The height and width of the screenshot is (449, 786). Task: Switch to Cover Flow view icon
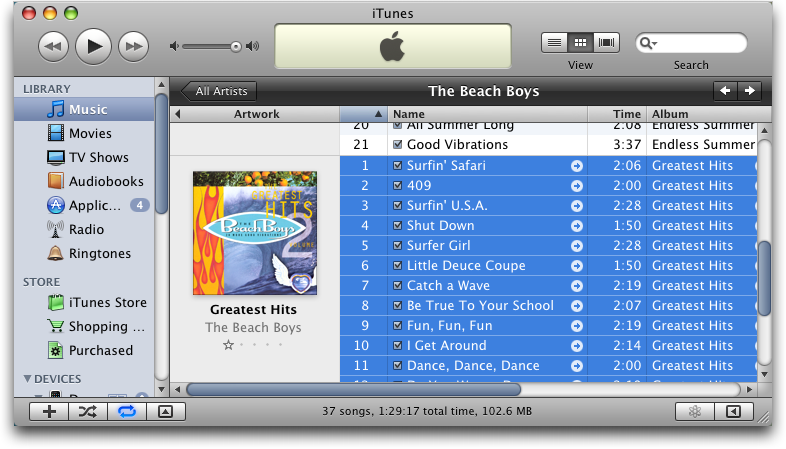point(607,43)
